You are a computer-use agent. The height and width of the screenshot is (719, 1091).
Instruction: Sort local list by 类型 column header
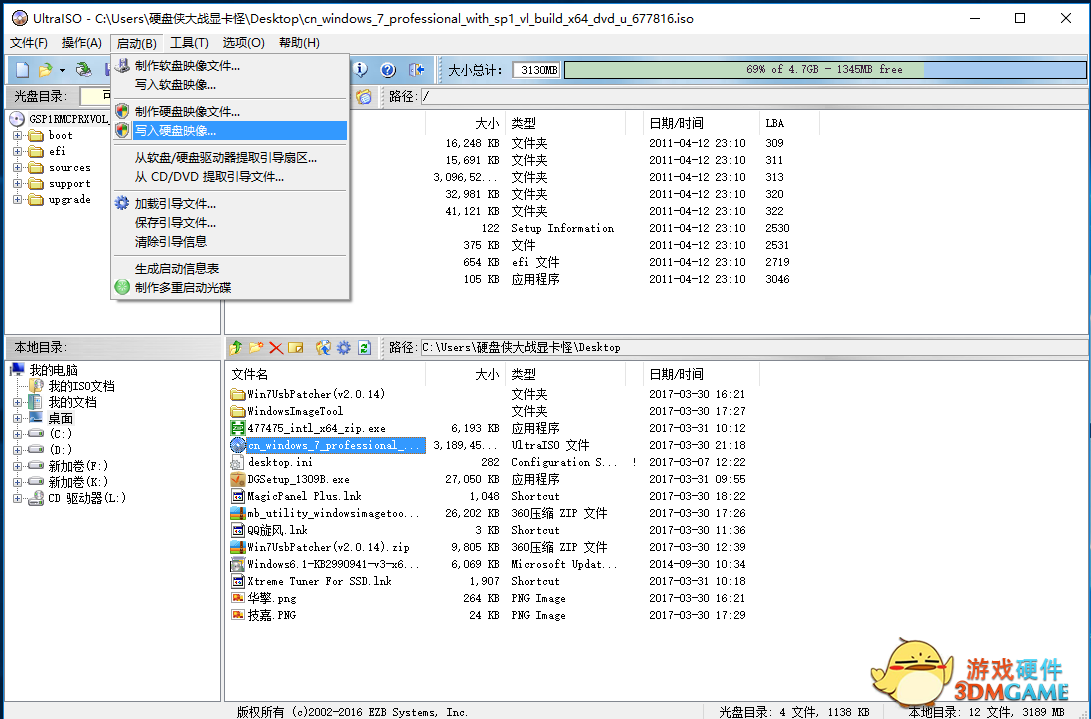click(565, 374)
